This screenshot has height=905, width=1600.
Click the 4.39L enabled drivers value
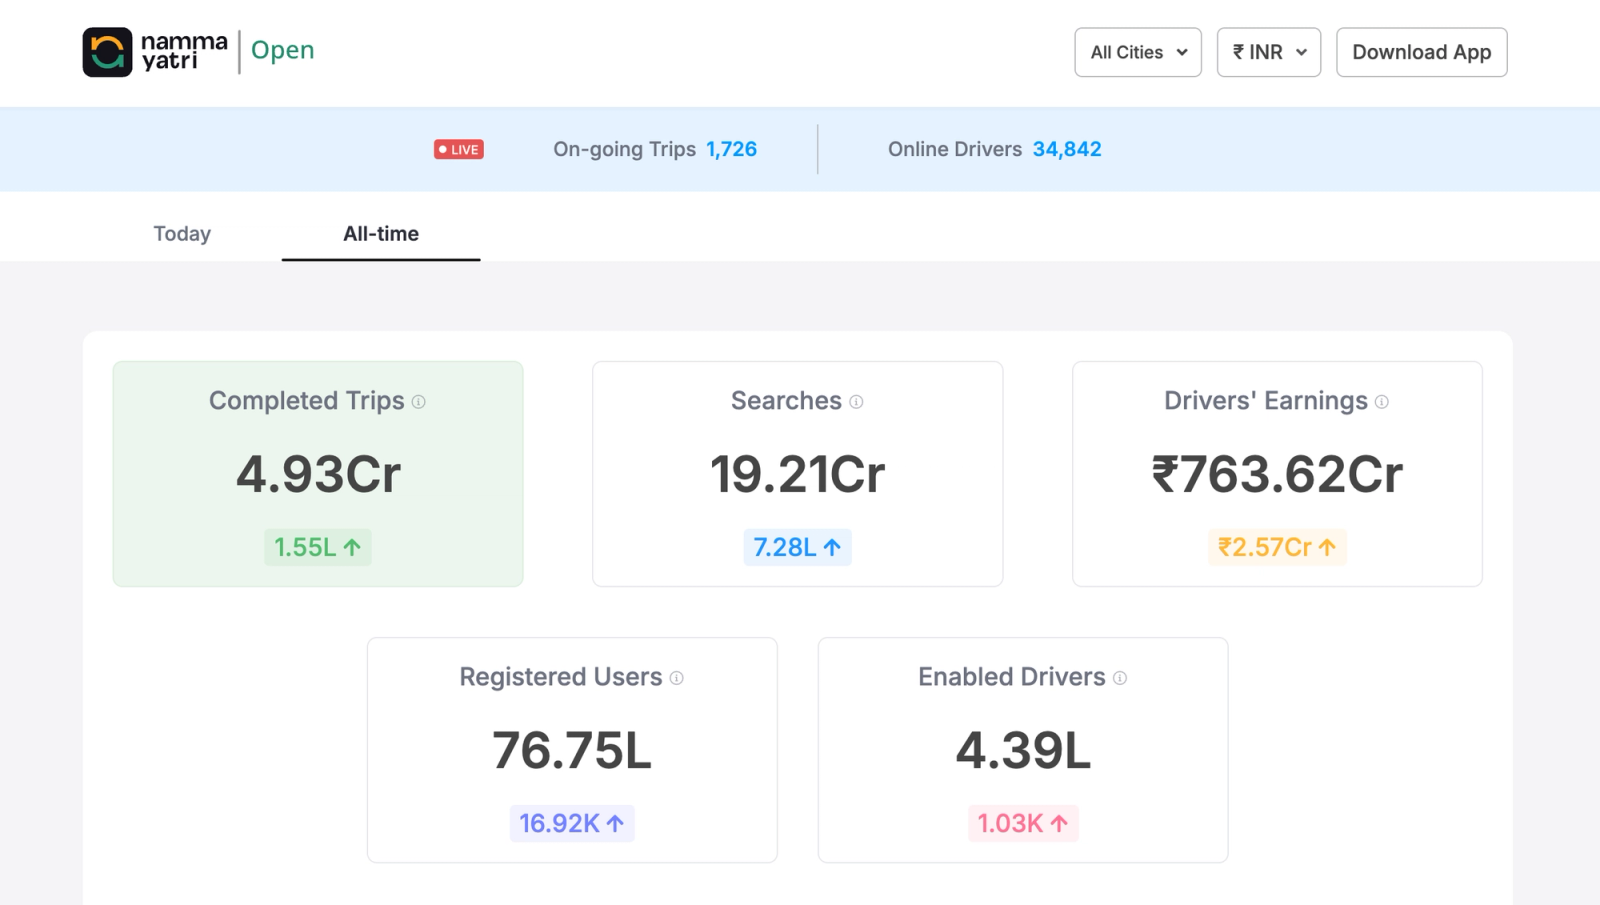tap(1023, 750)
